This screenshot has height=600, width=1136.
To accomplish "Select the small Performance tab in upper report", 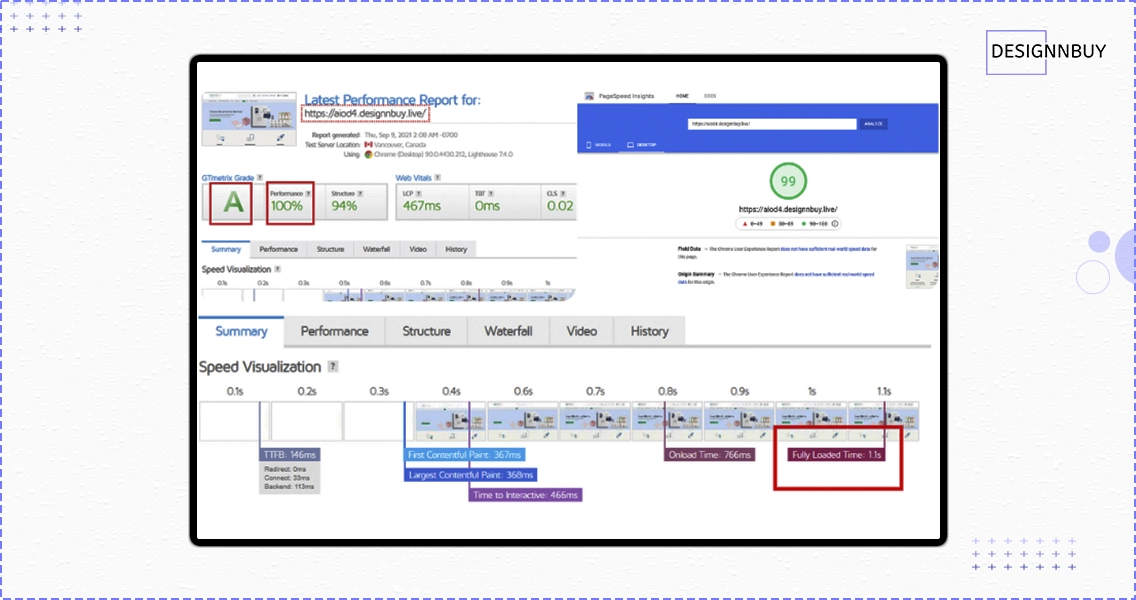I will coord(278,249).
